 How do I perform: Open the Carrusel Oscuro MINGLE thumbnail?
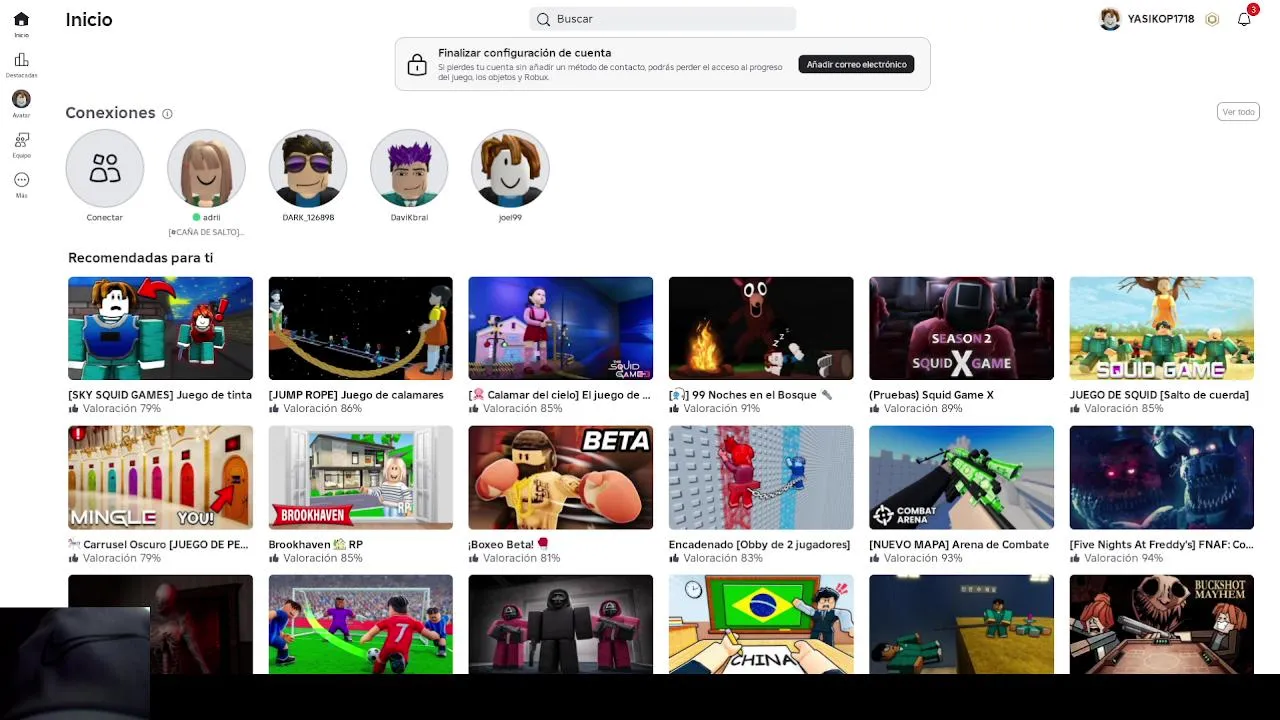(x=160, y=477)
